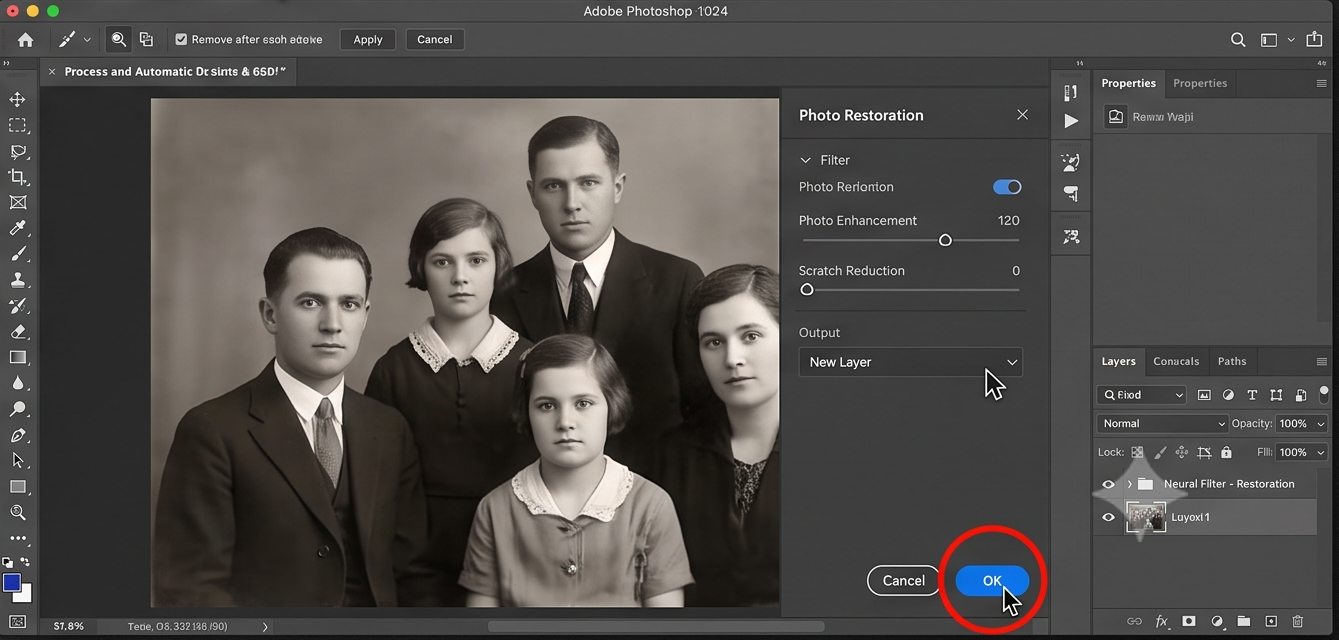This screenshot has height=640, width=1339.
Task: Switch to the Conacals tab
Action: tap(1176, 361)
